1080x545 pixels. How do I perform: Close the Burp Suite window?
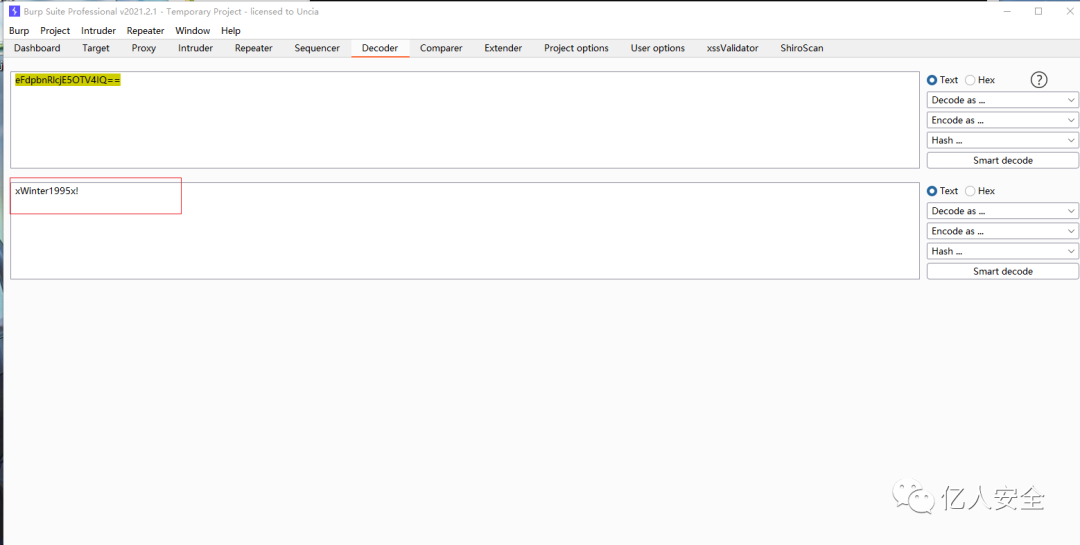[x=1068, y=11]
